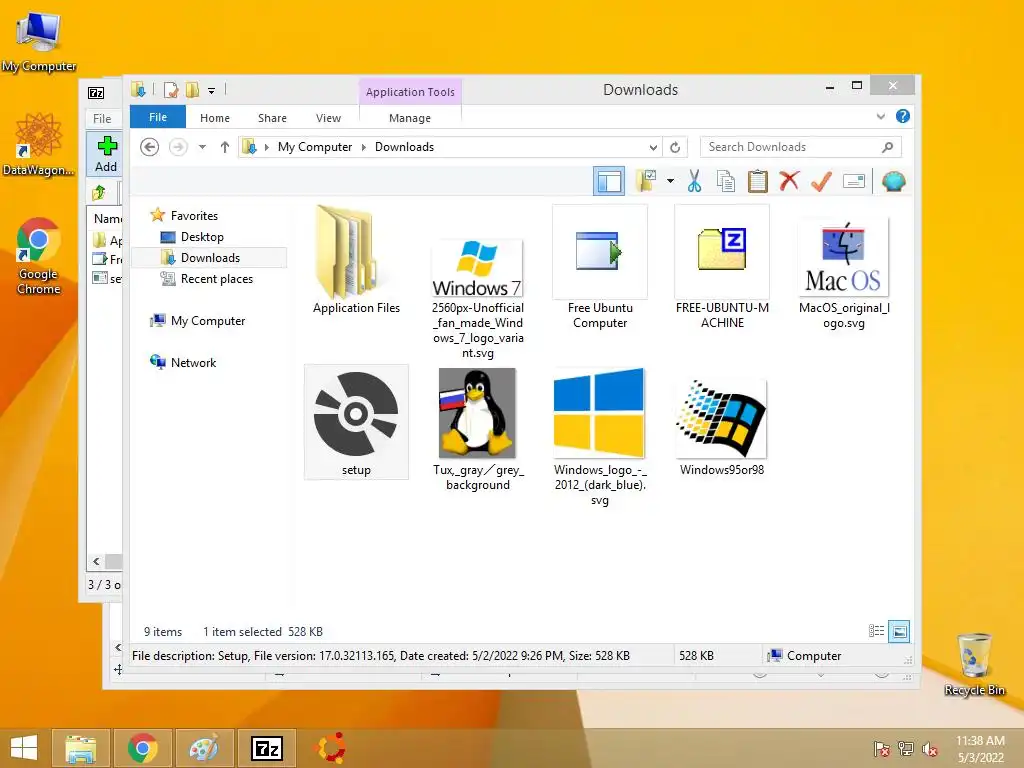
Task: Select the Application Files folder
Action: click(x=356, y=260)
